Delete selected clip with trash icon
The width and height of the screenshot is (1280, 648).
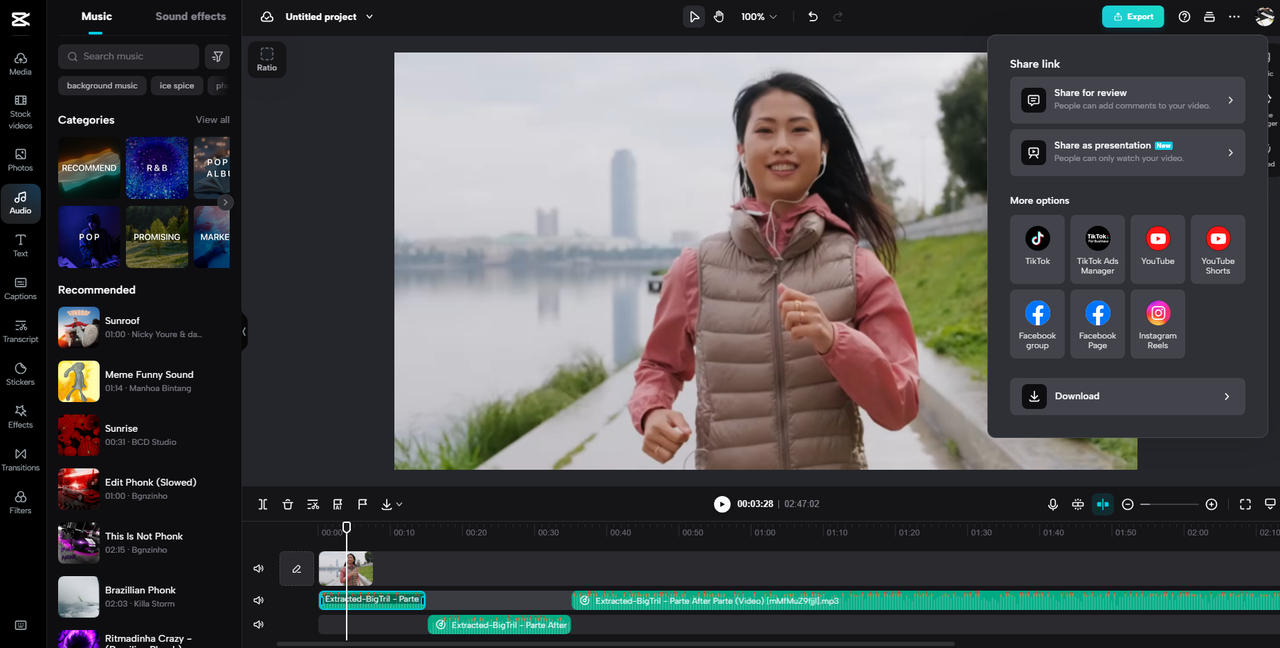click(x=288, y=504)
